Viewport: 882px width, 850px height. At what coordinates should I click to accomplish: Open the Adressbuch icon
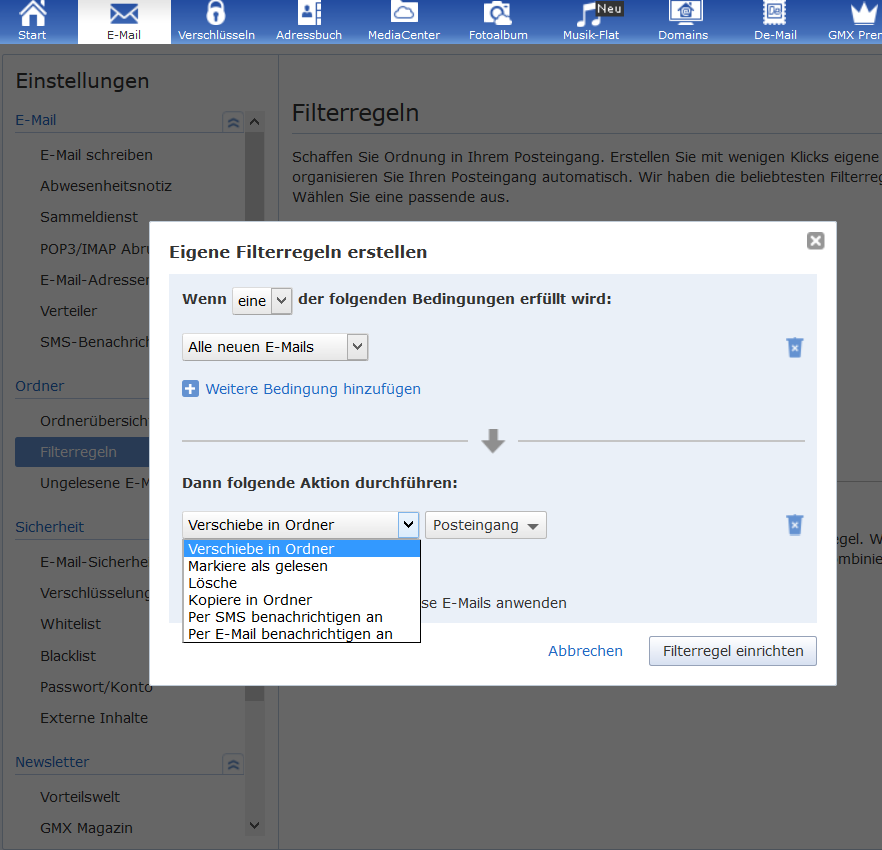[x=309, y=14]
